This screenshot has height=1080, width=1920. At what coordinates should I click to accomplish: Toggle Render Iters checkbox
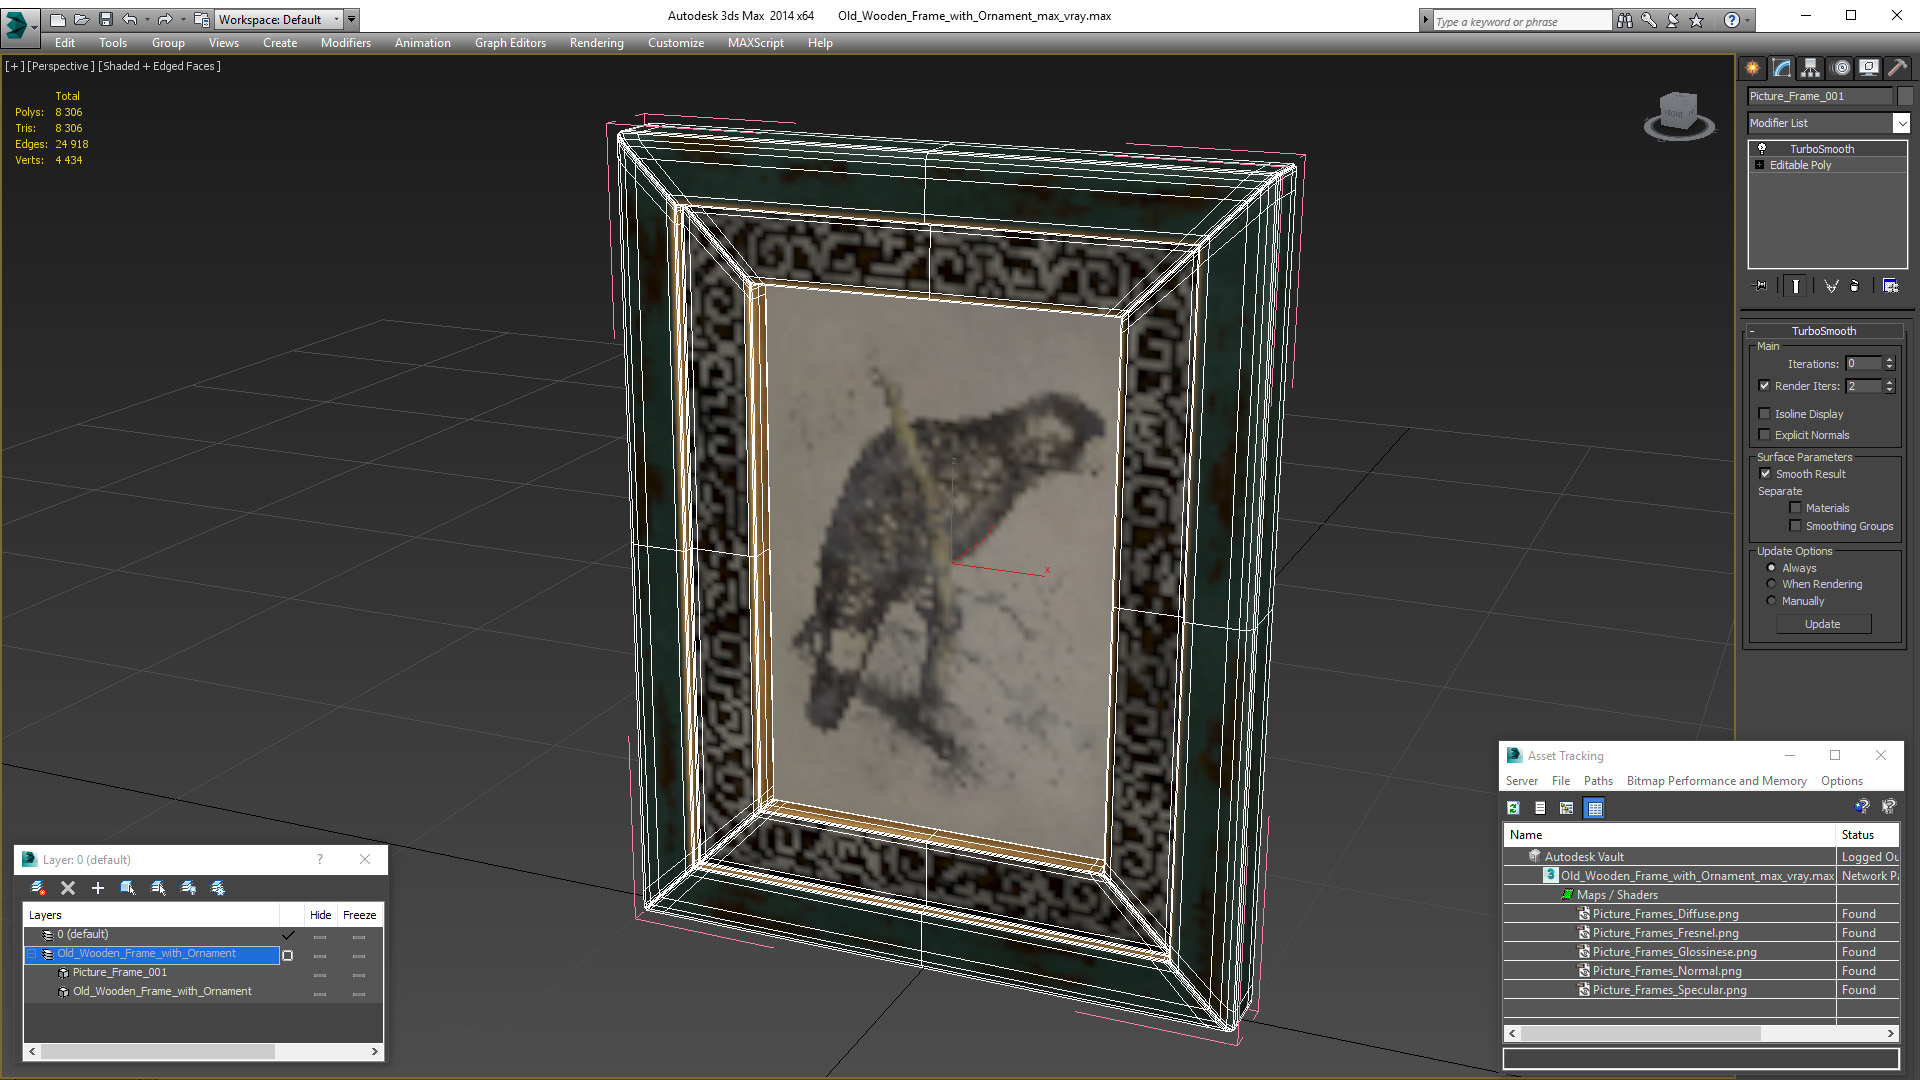coord(1764,386)
